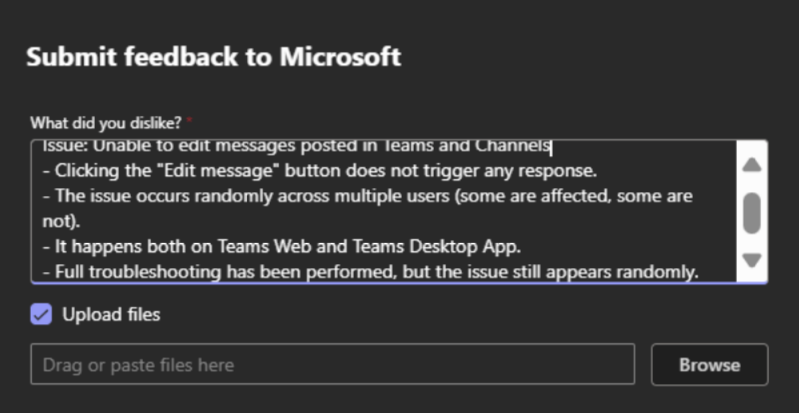The image size is (799, 413).
Task: Click the feedback box scrollbar thumb
Action: (x=752, y=213)
